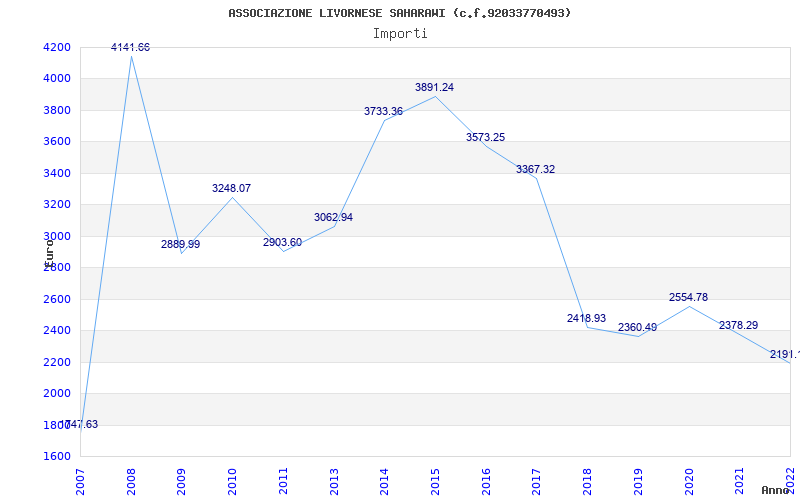
Task: Click the 2400 y-axis tick label
Action: (57, 331)
